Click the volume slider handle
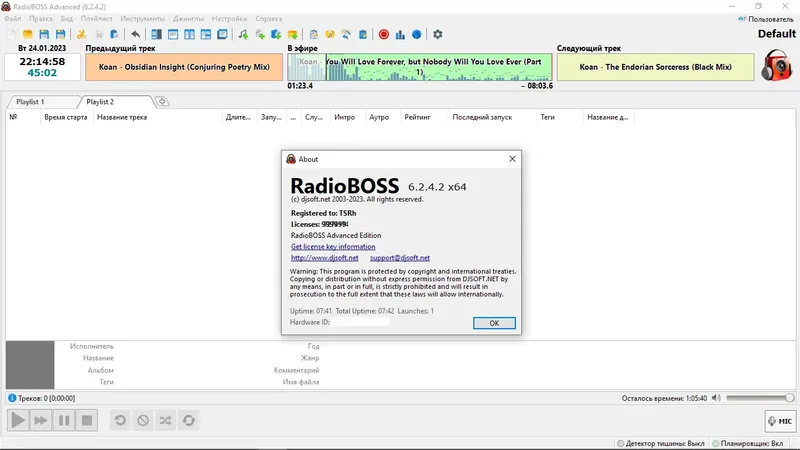 (x=789, y=398)
